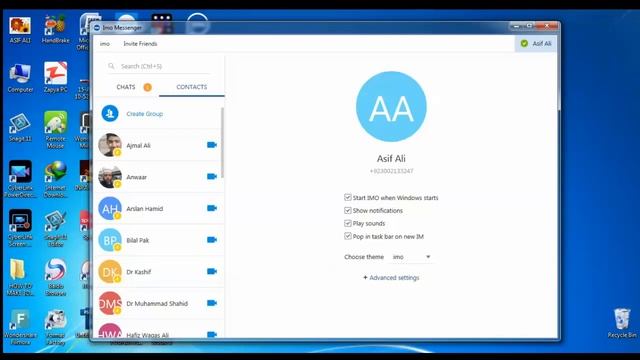
Task: Open Invite Friends menu
Action: pos(140,43)
